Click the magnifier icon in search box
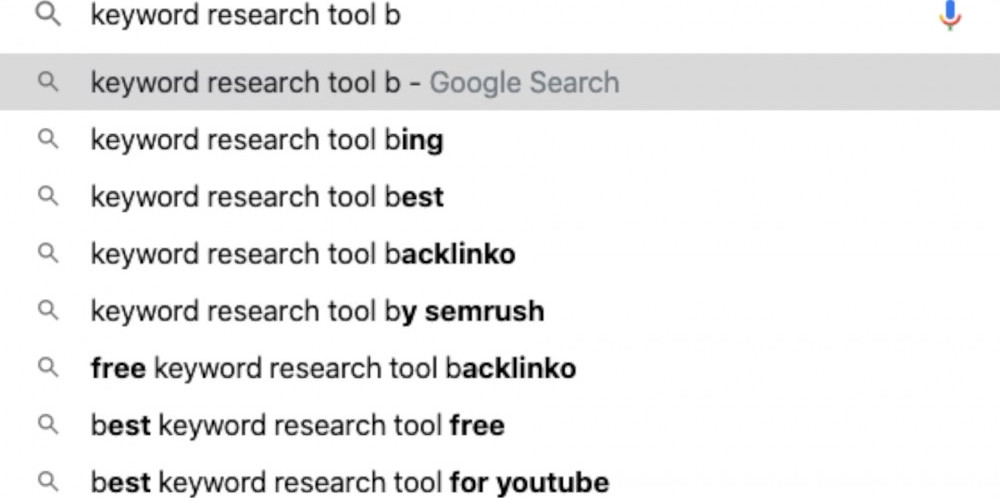 tap(48, 16)
